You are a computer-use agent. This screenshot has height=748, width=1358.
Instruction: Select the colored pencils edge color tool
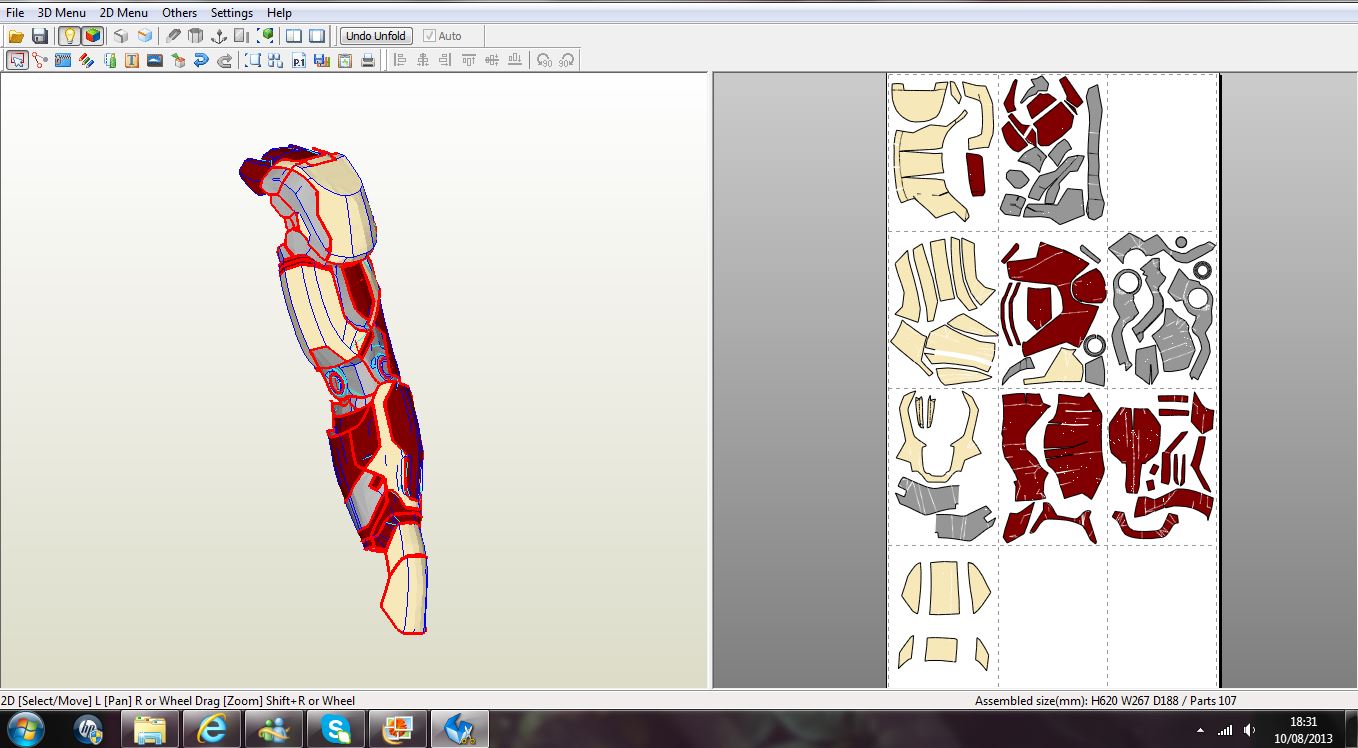[x=86, y=60]
